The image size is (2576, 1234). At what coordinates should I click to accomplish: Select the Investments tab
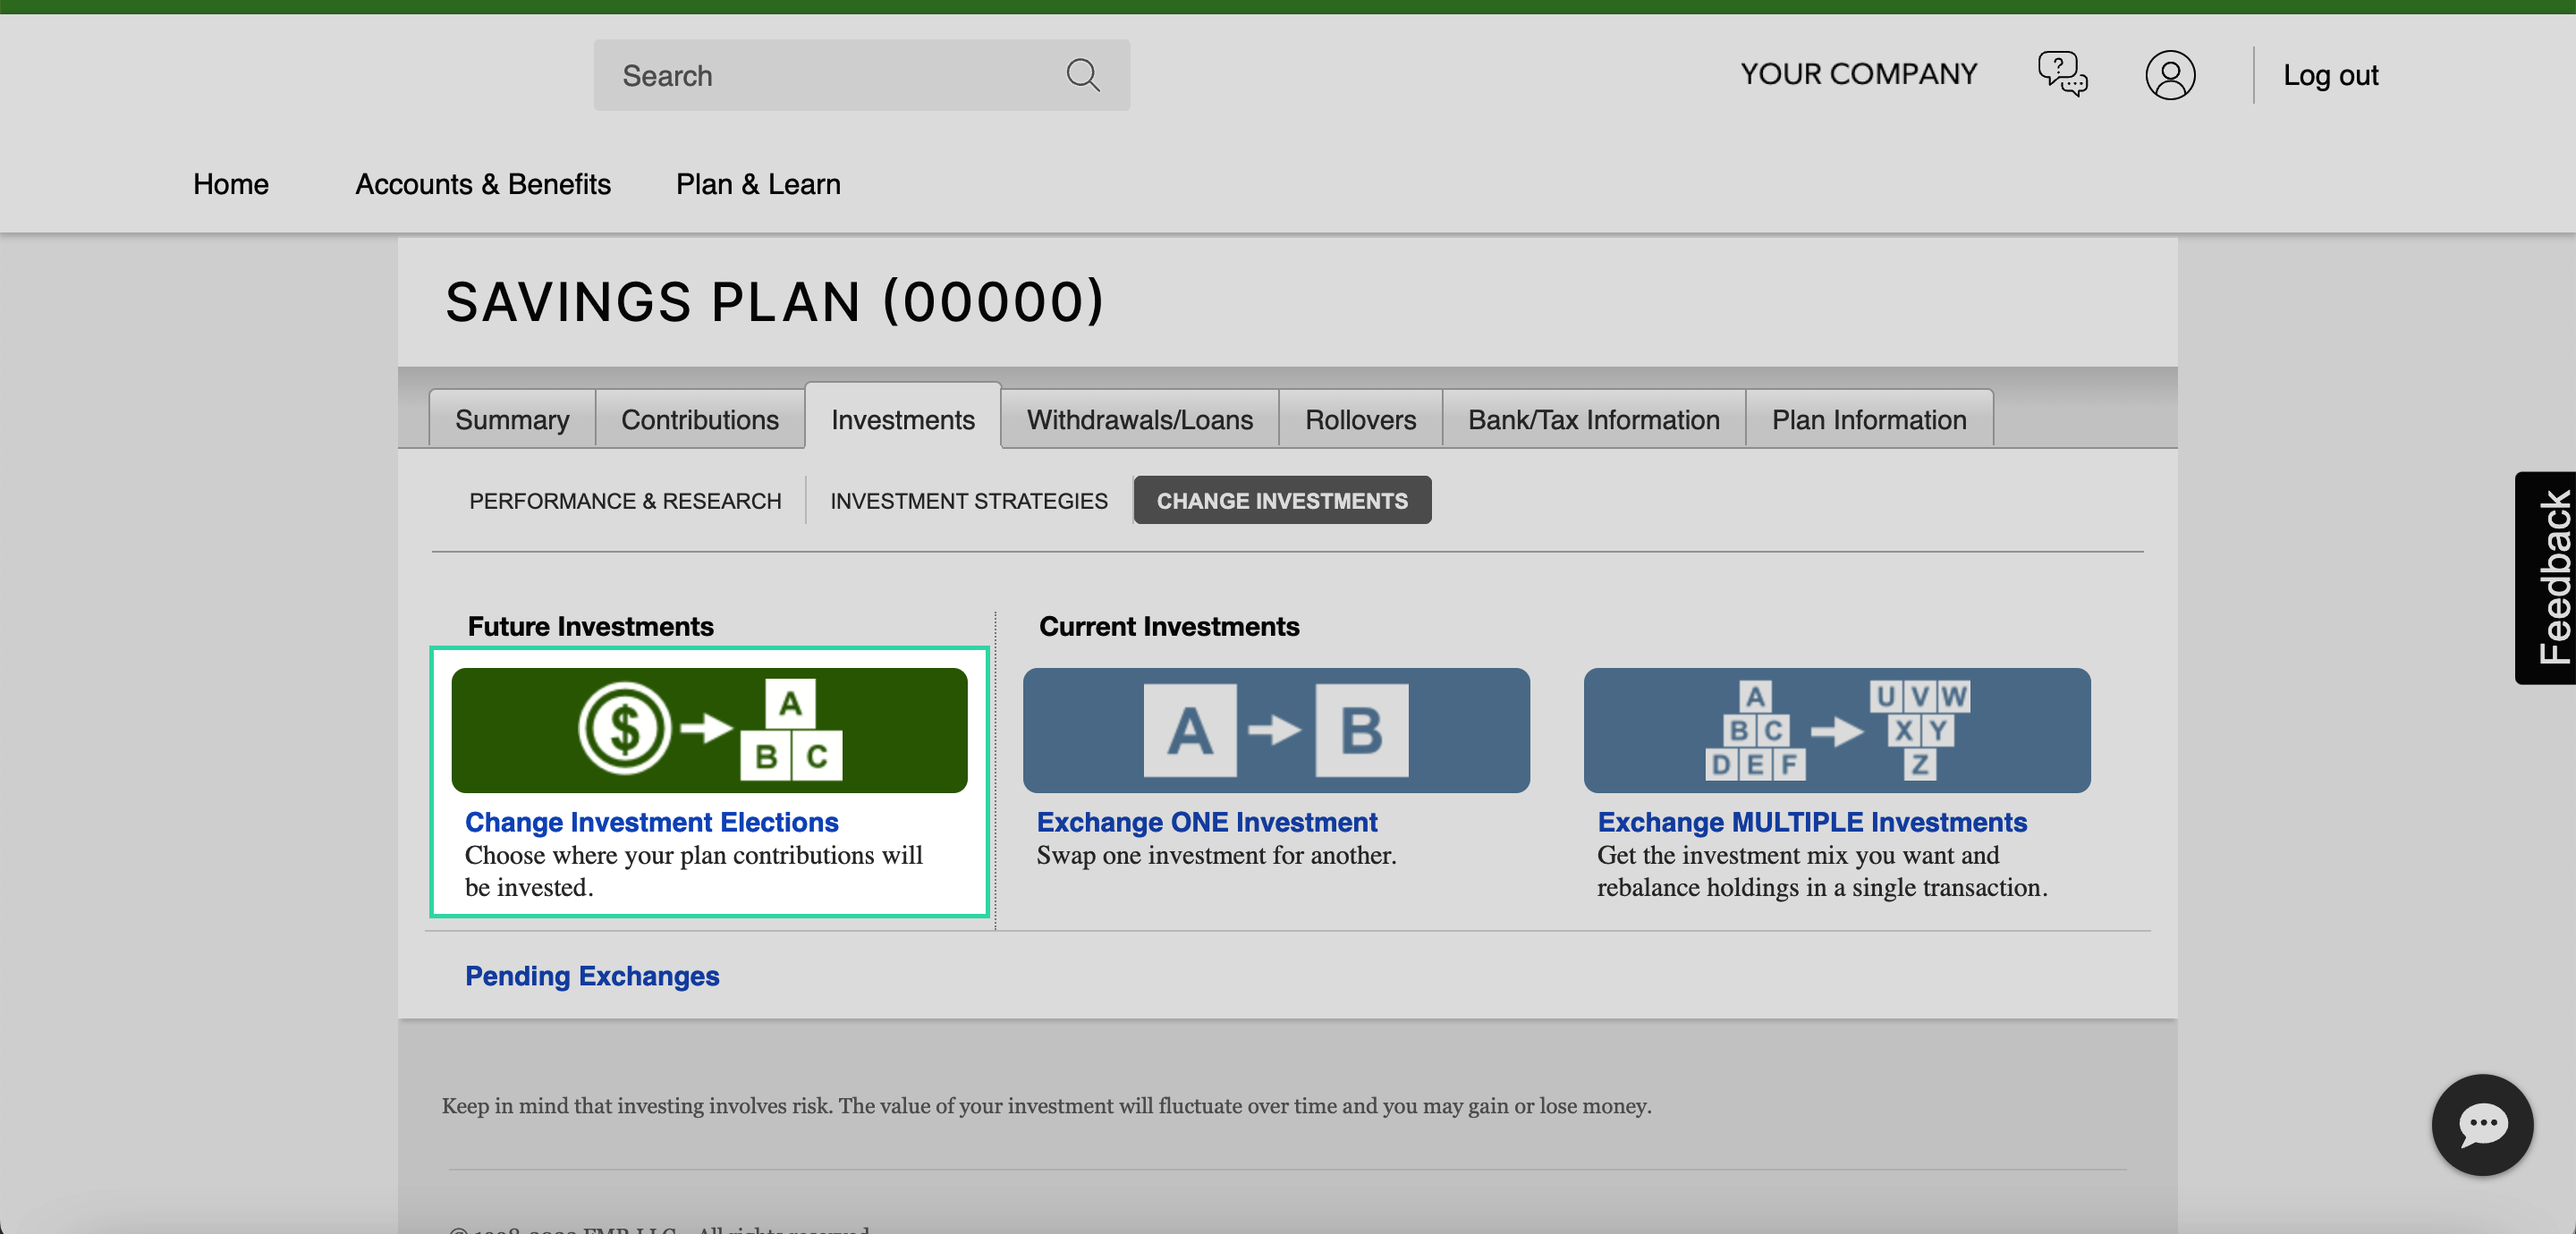(903, 419)
